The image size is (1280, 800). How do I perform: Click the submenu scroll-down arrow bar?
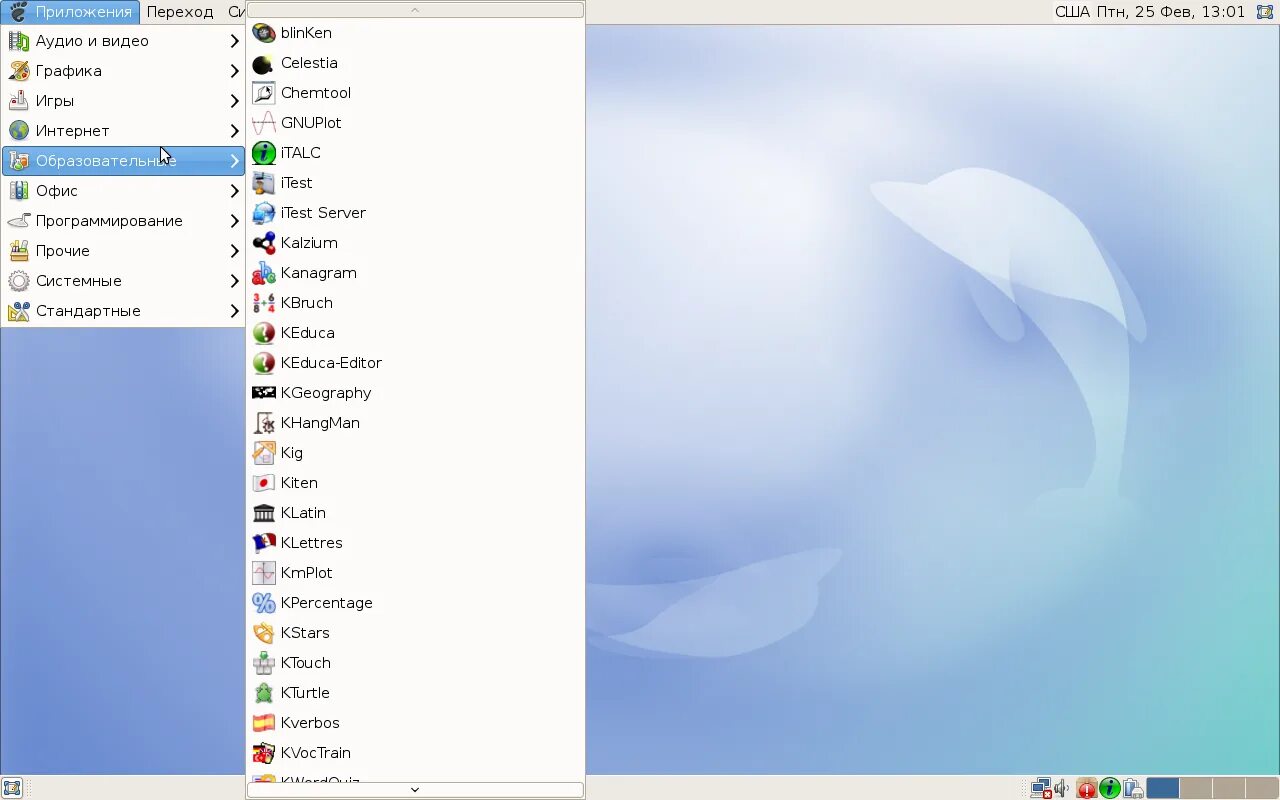[x=415, y=789]
